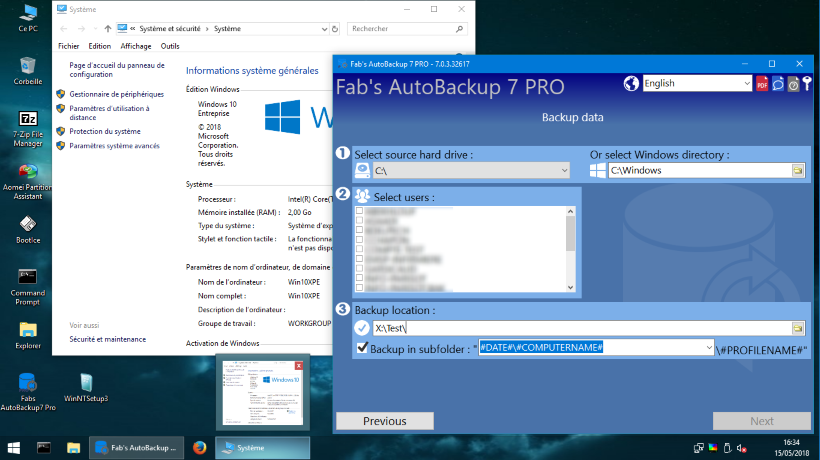Open the Corbeille recycle bin icon
This screenshot has width=820, height=460.
pos(28,71)
